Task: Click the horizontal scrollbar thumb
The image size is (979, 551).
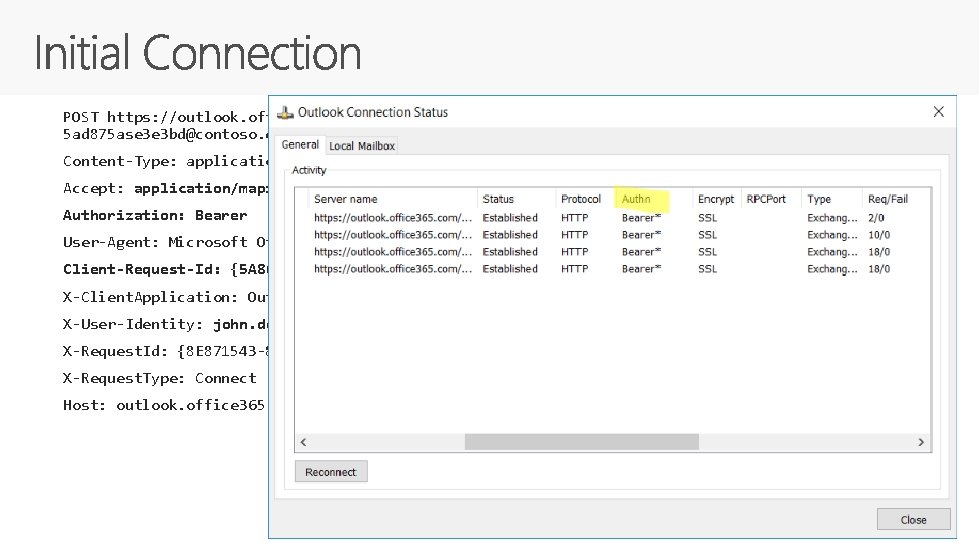Action: [582, 442]
